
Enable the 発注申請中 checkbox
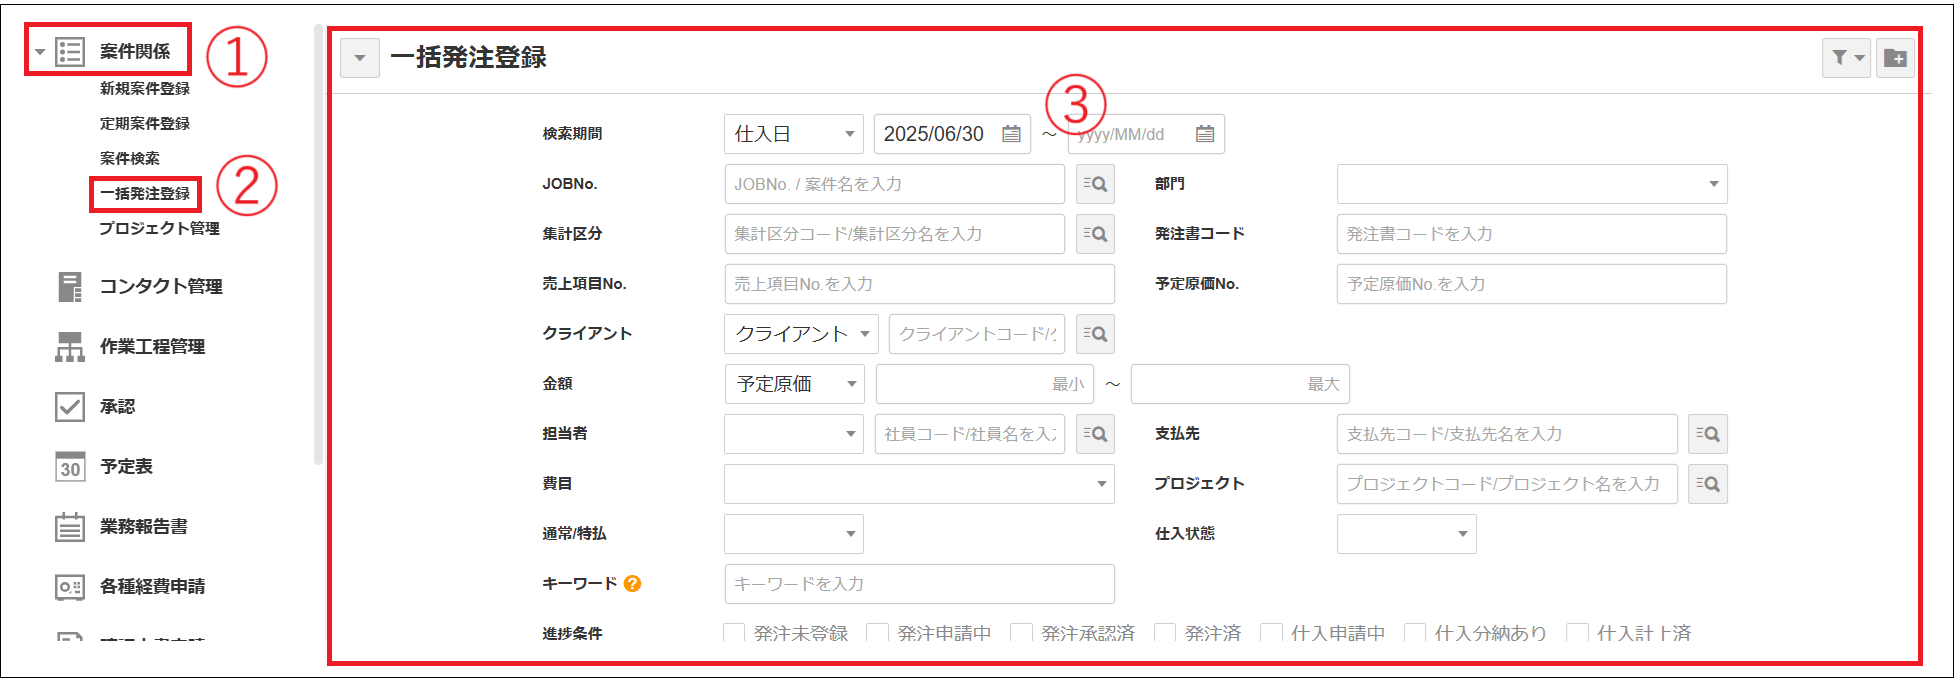point(877,633)
